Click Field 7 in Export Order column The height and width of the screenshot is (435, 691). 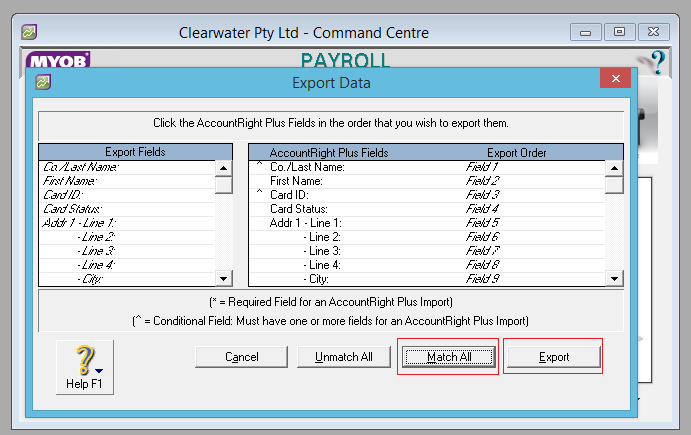coord(483,251)
